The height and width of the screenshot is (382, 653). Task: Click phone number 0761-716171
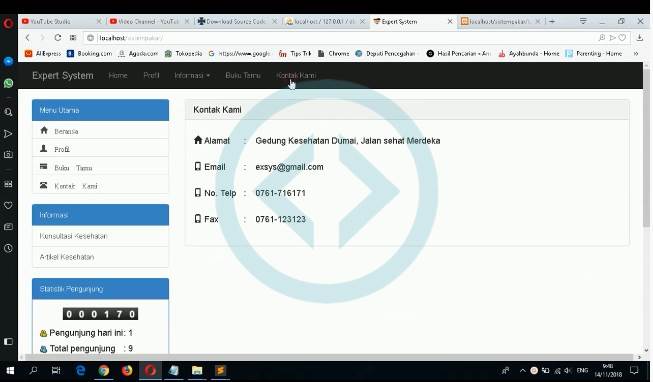click(280, 193)
